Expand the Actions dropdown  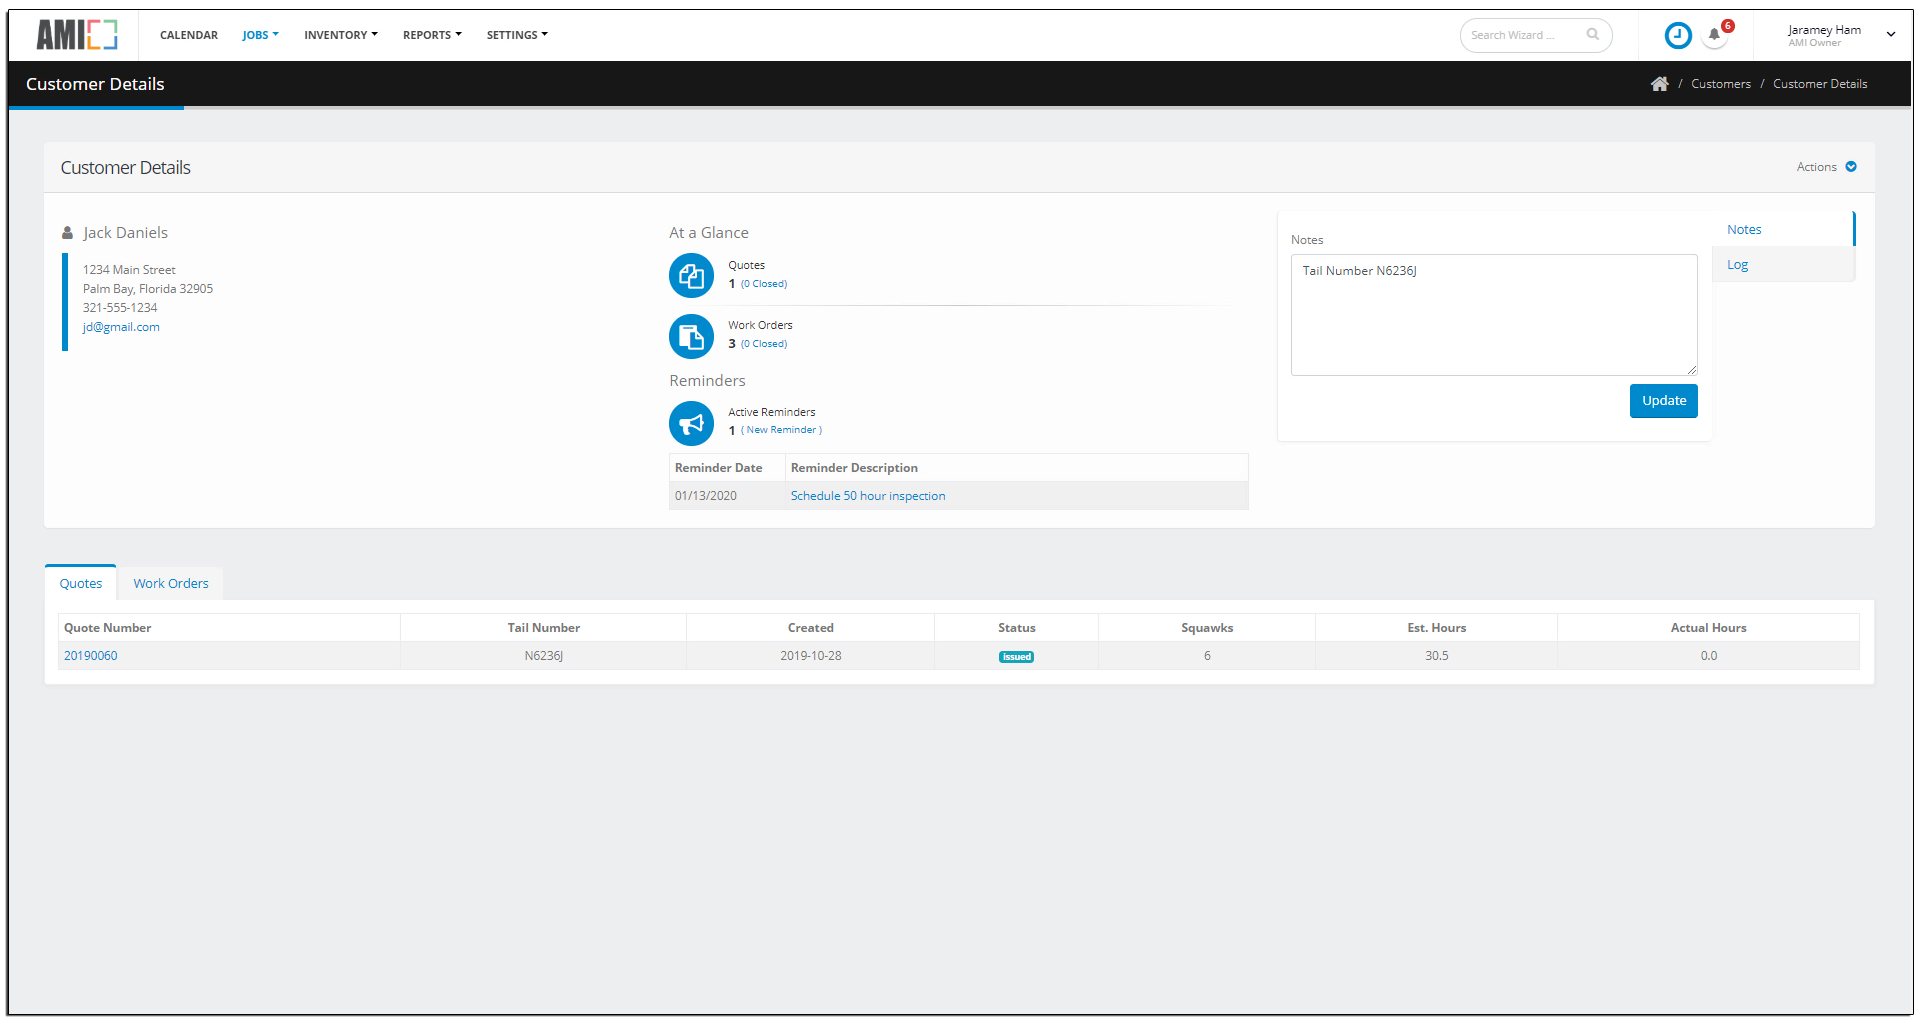(x=1826, y=167)
